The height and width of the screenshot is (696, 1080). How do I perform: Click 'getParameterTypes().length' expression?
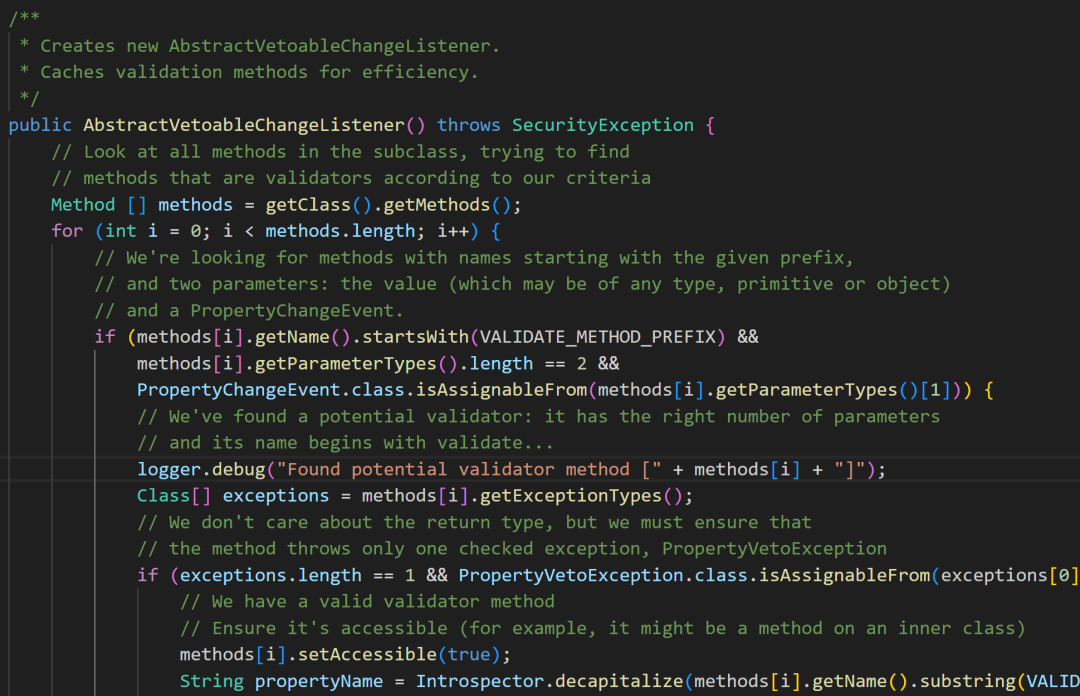[x=394, y=363]
